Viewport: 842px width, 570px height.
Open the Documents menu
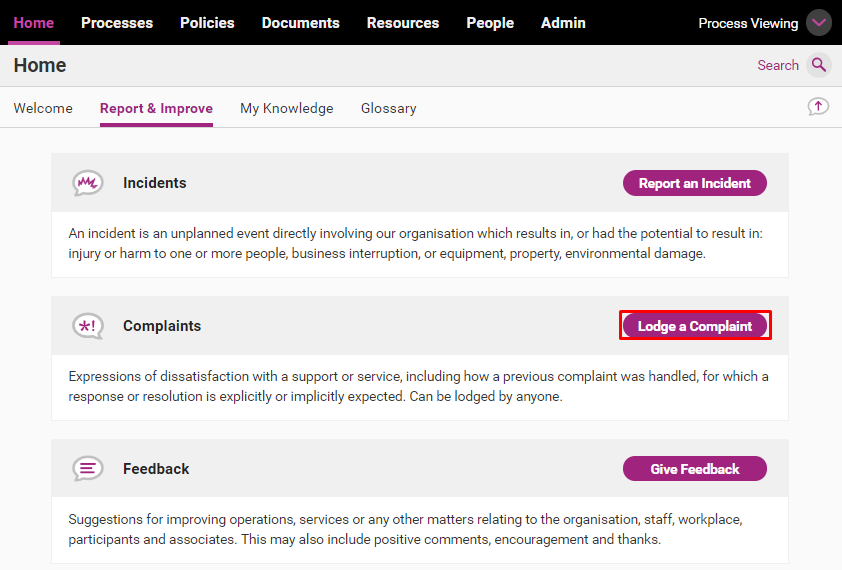[300, 22]
